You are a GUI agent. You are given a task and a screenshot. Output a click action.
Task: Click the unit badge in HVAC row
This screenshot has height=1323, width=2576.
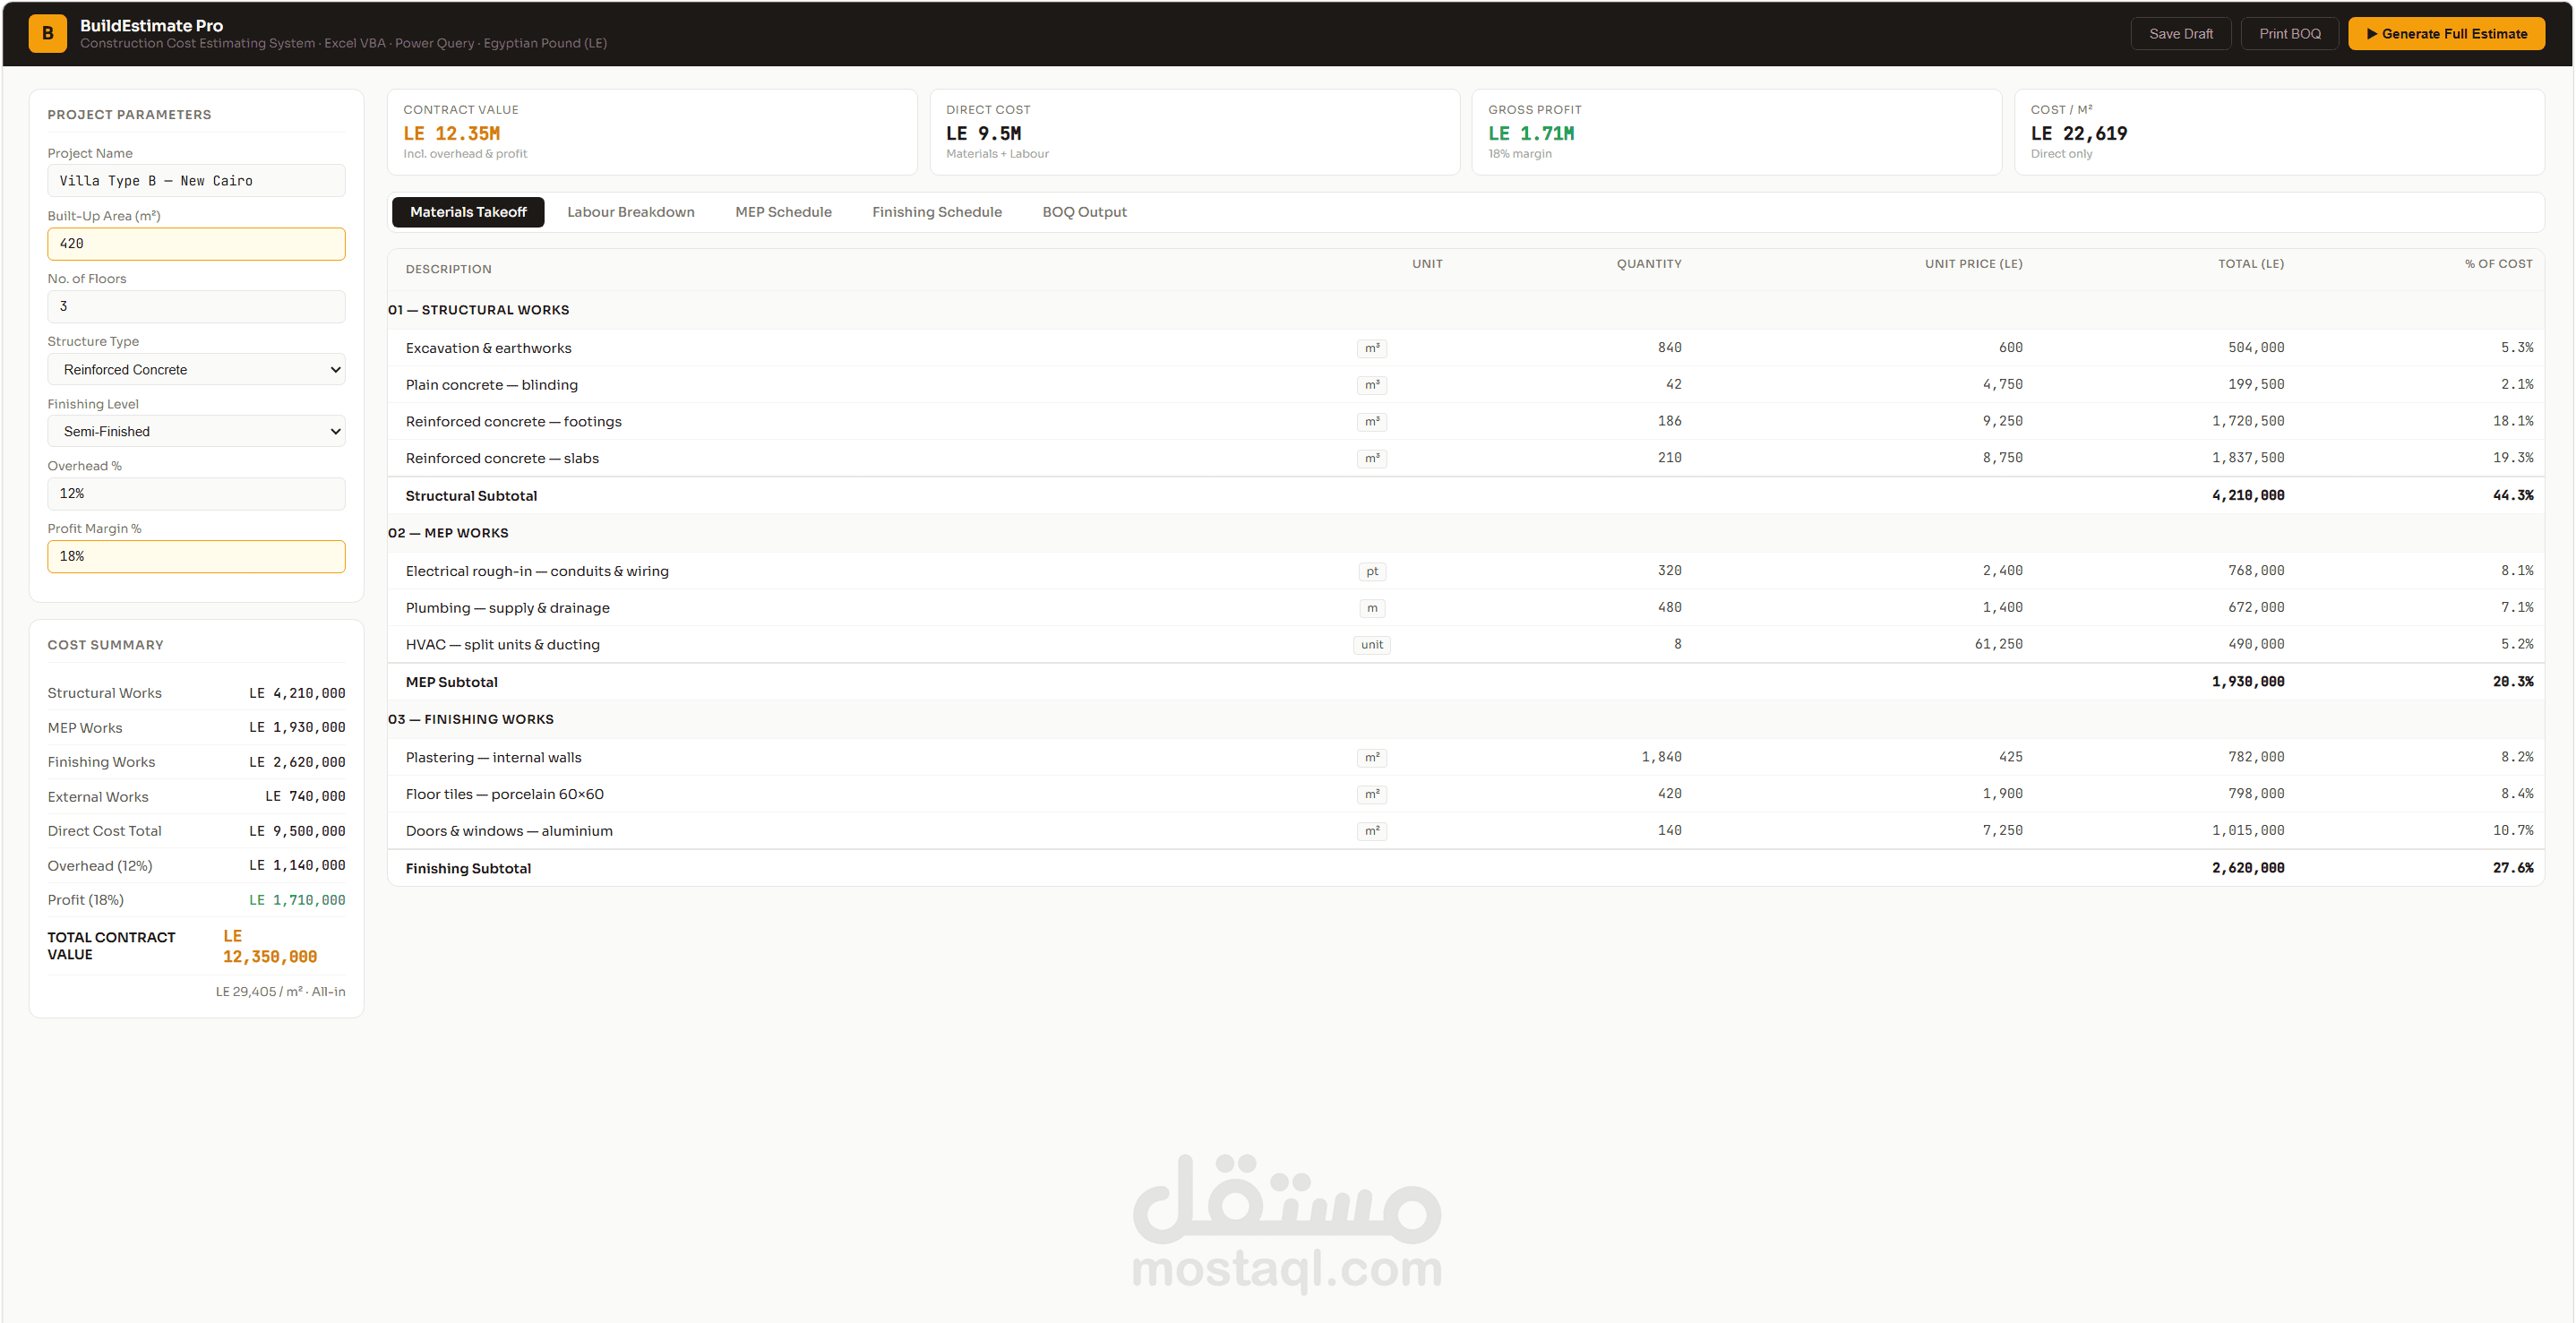click(x=1372, y=645)
